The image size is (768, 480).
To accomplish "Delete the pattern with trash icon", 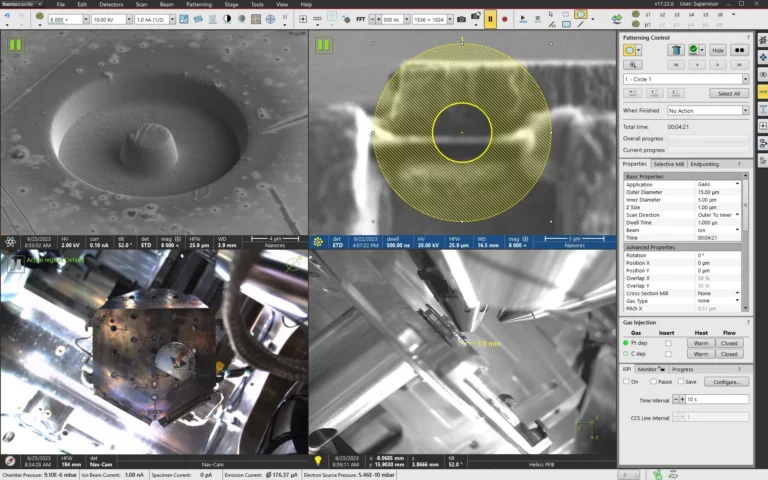I will (677, 49).
